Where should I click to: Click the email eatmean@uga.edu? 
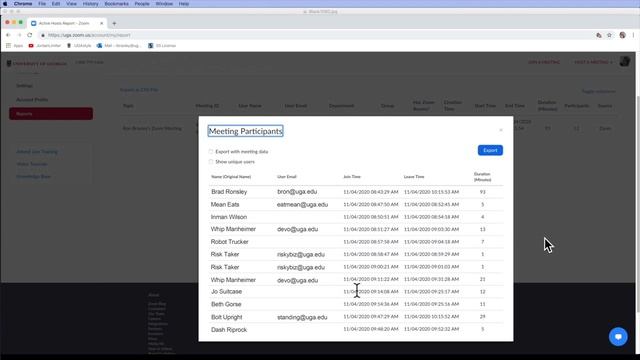coord(302,204)
